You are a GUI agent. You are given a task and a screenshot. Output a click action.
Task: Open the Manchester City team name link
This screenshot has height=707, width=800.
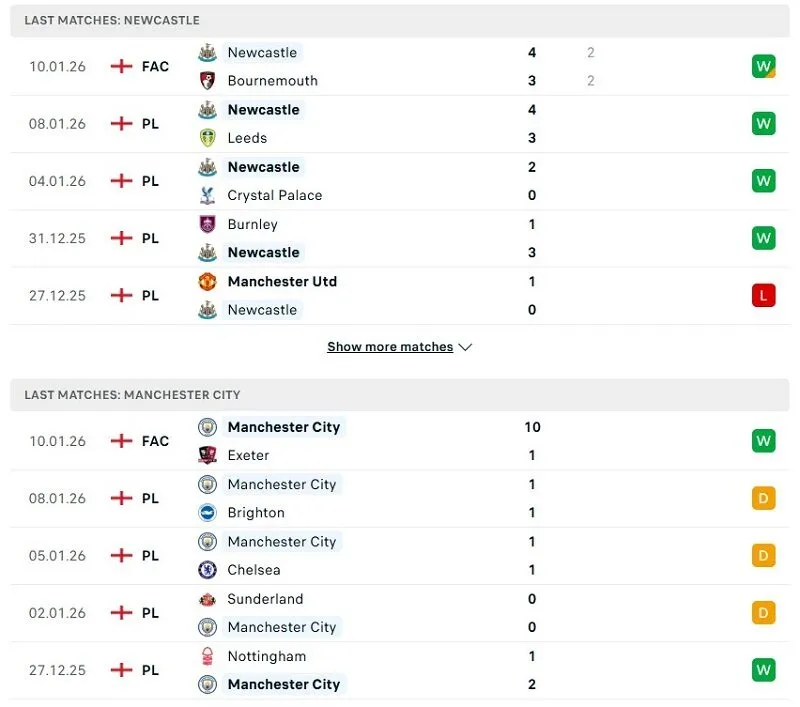point(284,427)
